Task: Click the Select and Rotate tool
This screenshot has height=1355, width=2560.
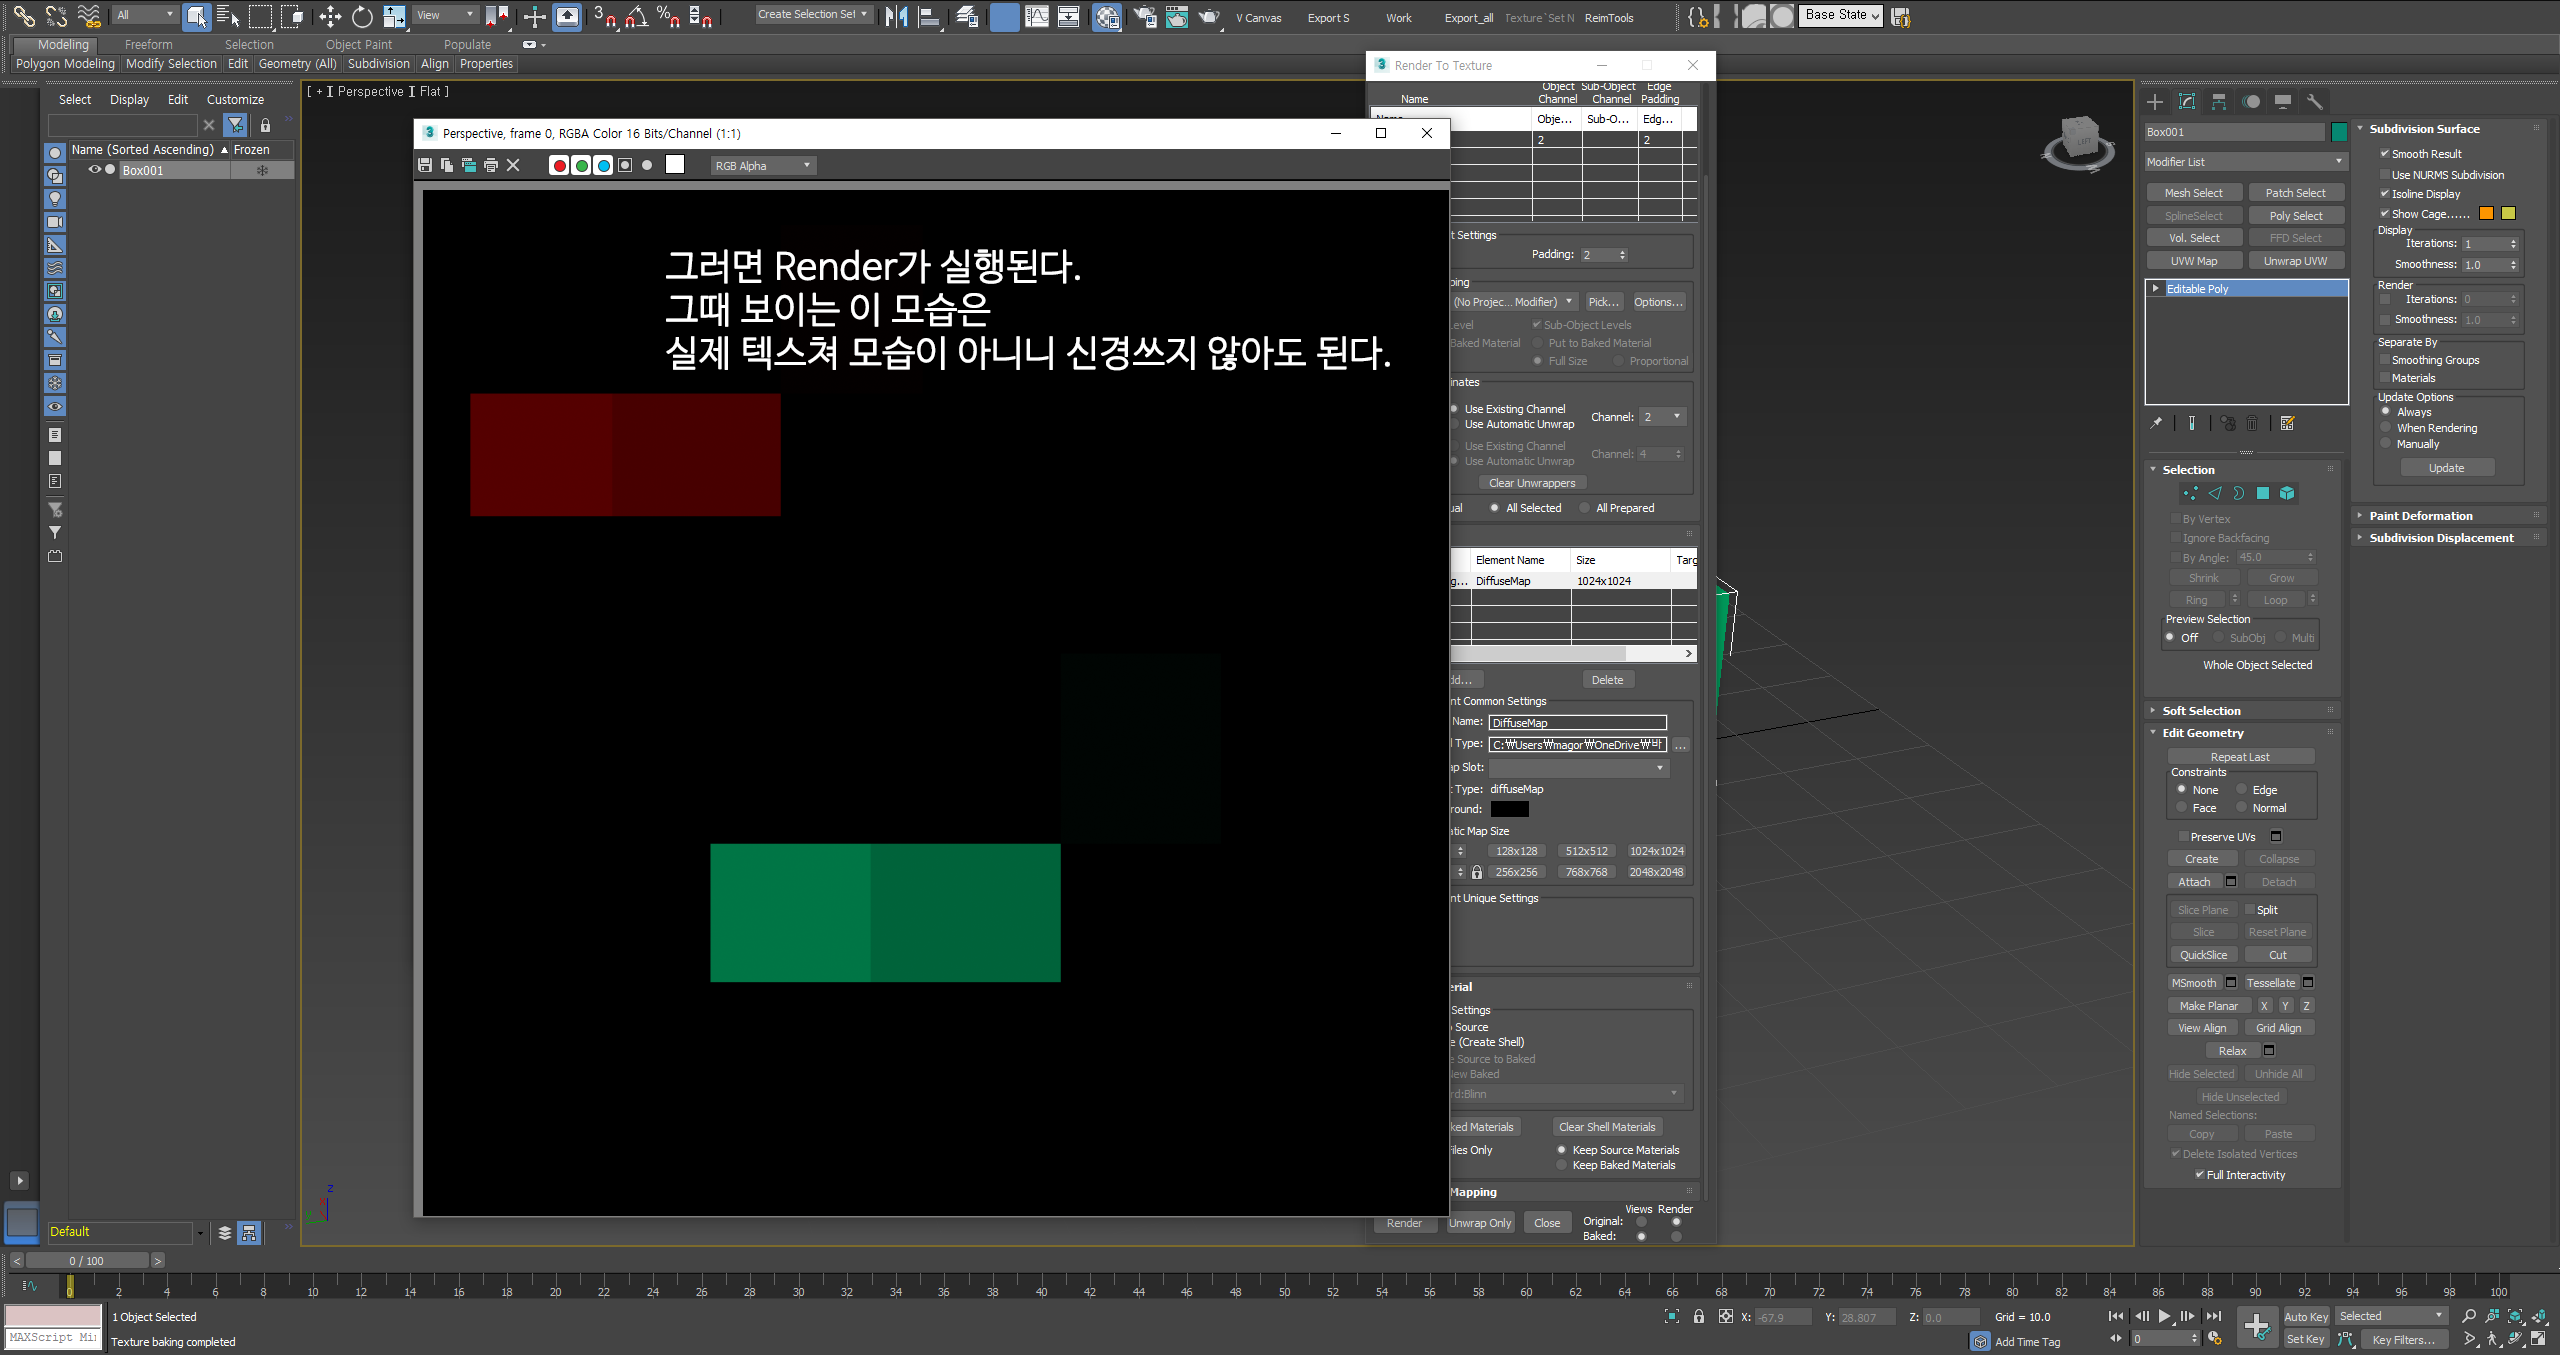Action: [x=362, y=16]
